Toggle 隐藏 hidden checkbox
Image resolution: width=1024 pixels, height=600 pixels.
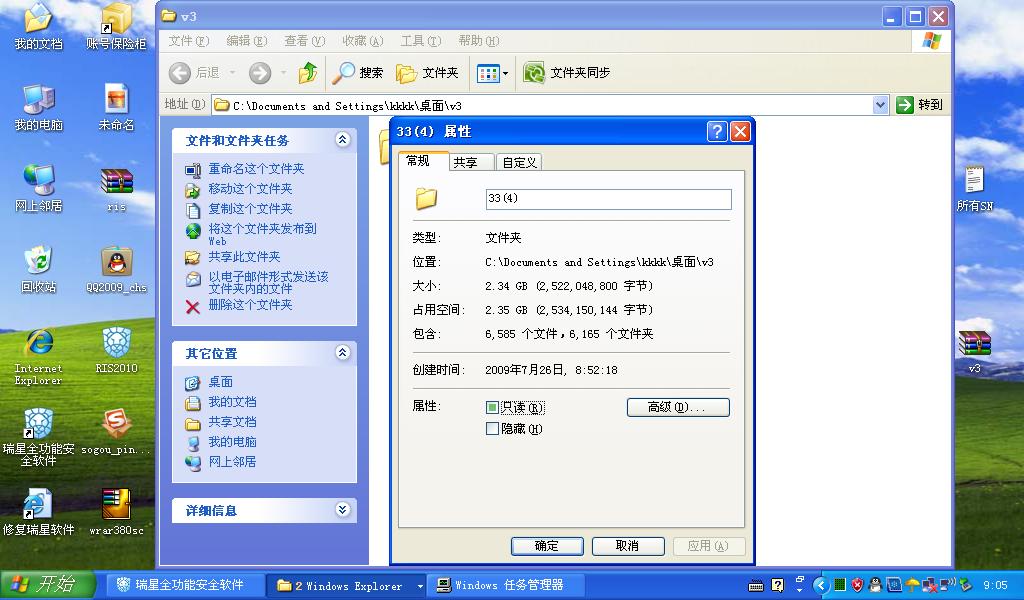pyautogui.click(x=492, y=428)
